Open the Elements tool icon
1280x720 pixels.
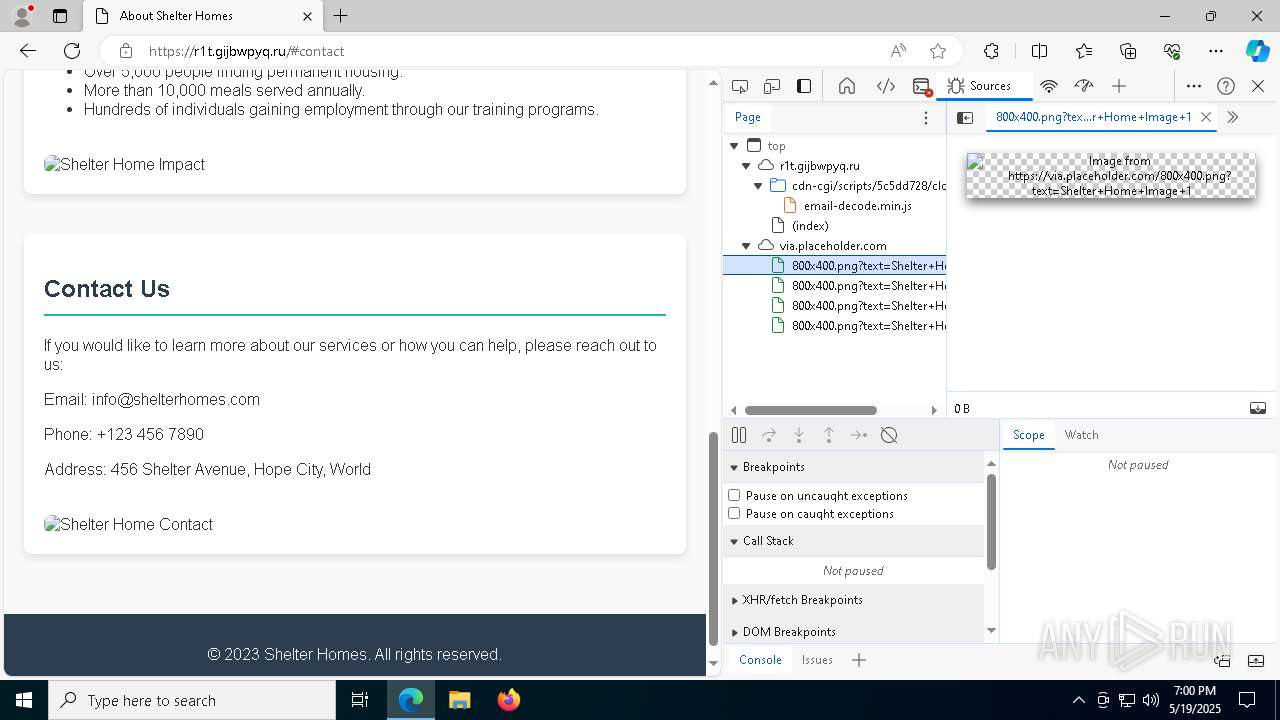click(886, 86)
